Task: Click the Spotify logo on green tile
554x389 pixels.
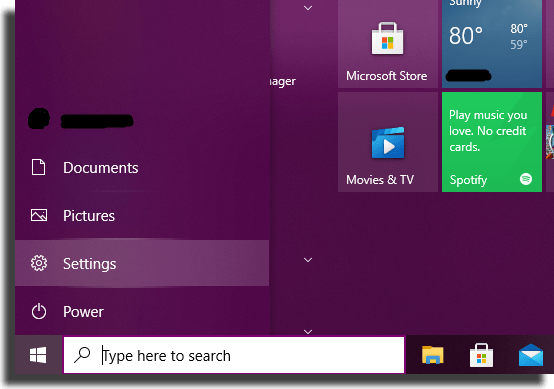Action: click(x=526, y=179)
